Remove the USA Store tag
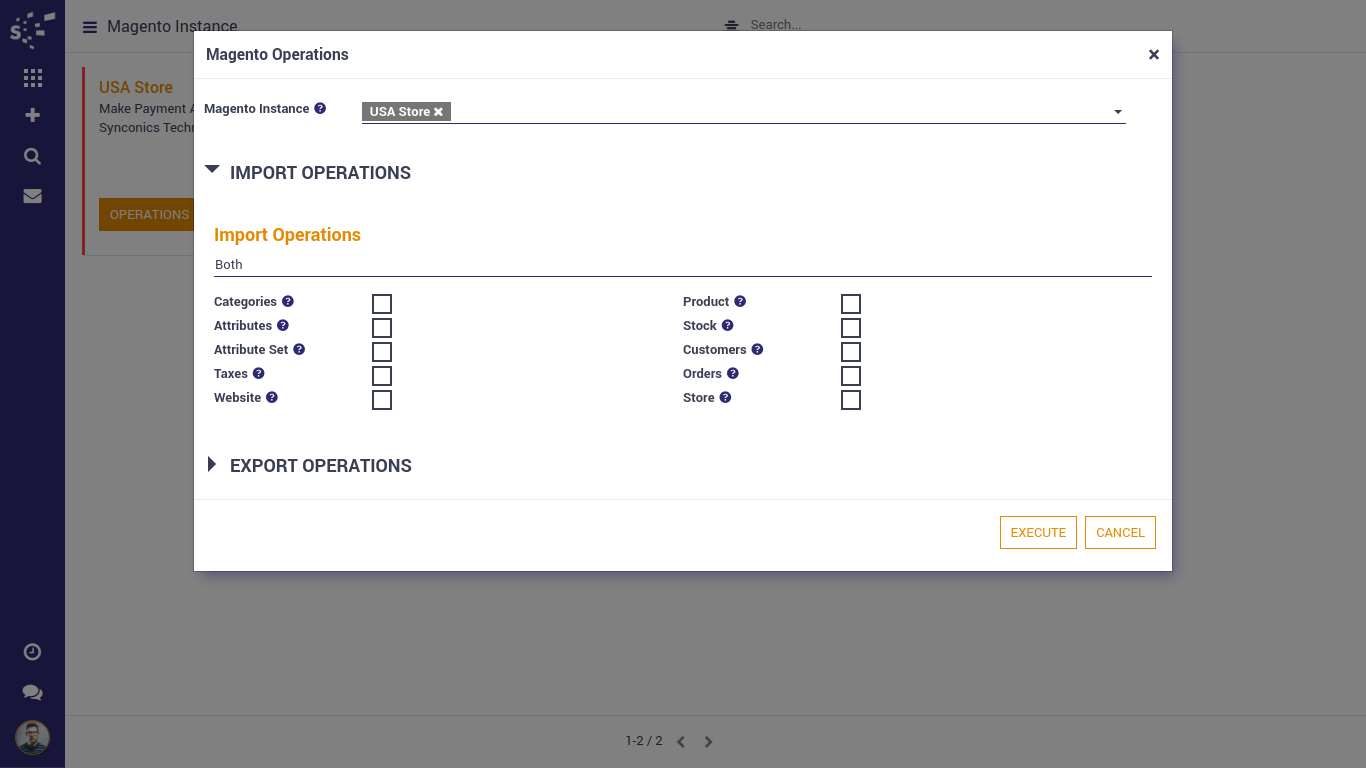Screen dimensions: 1366x768 point(438,112)
